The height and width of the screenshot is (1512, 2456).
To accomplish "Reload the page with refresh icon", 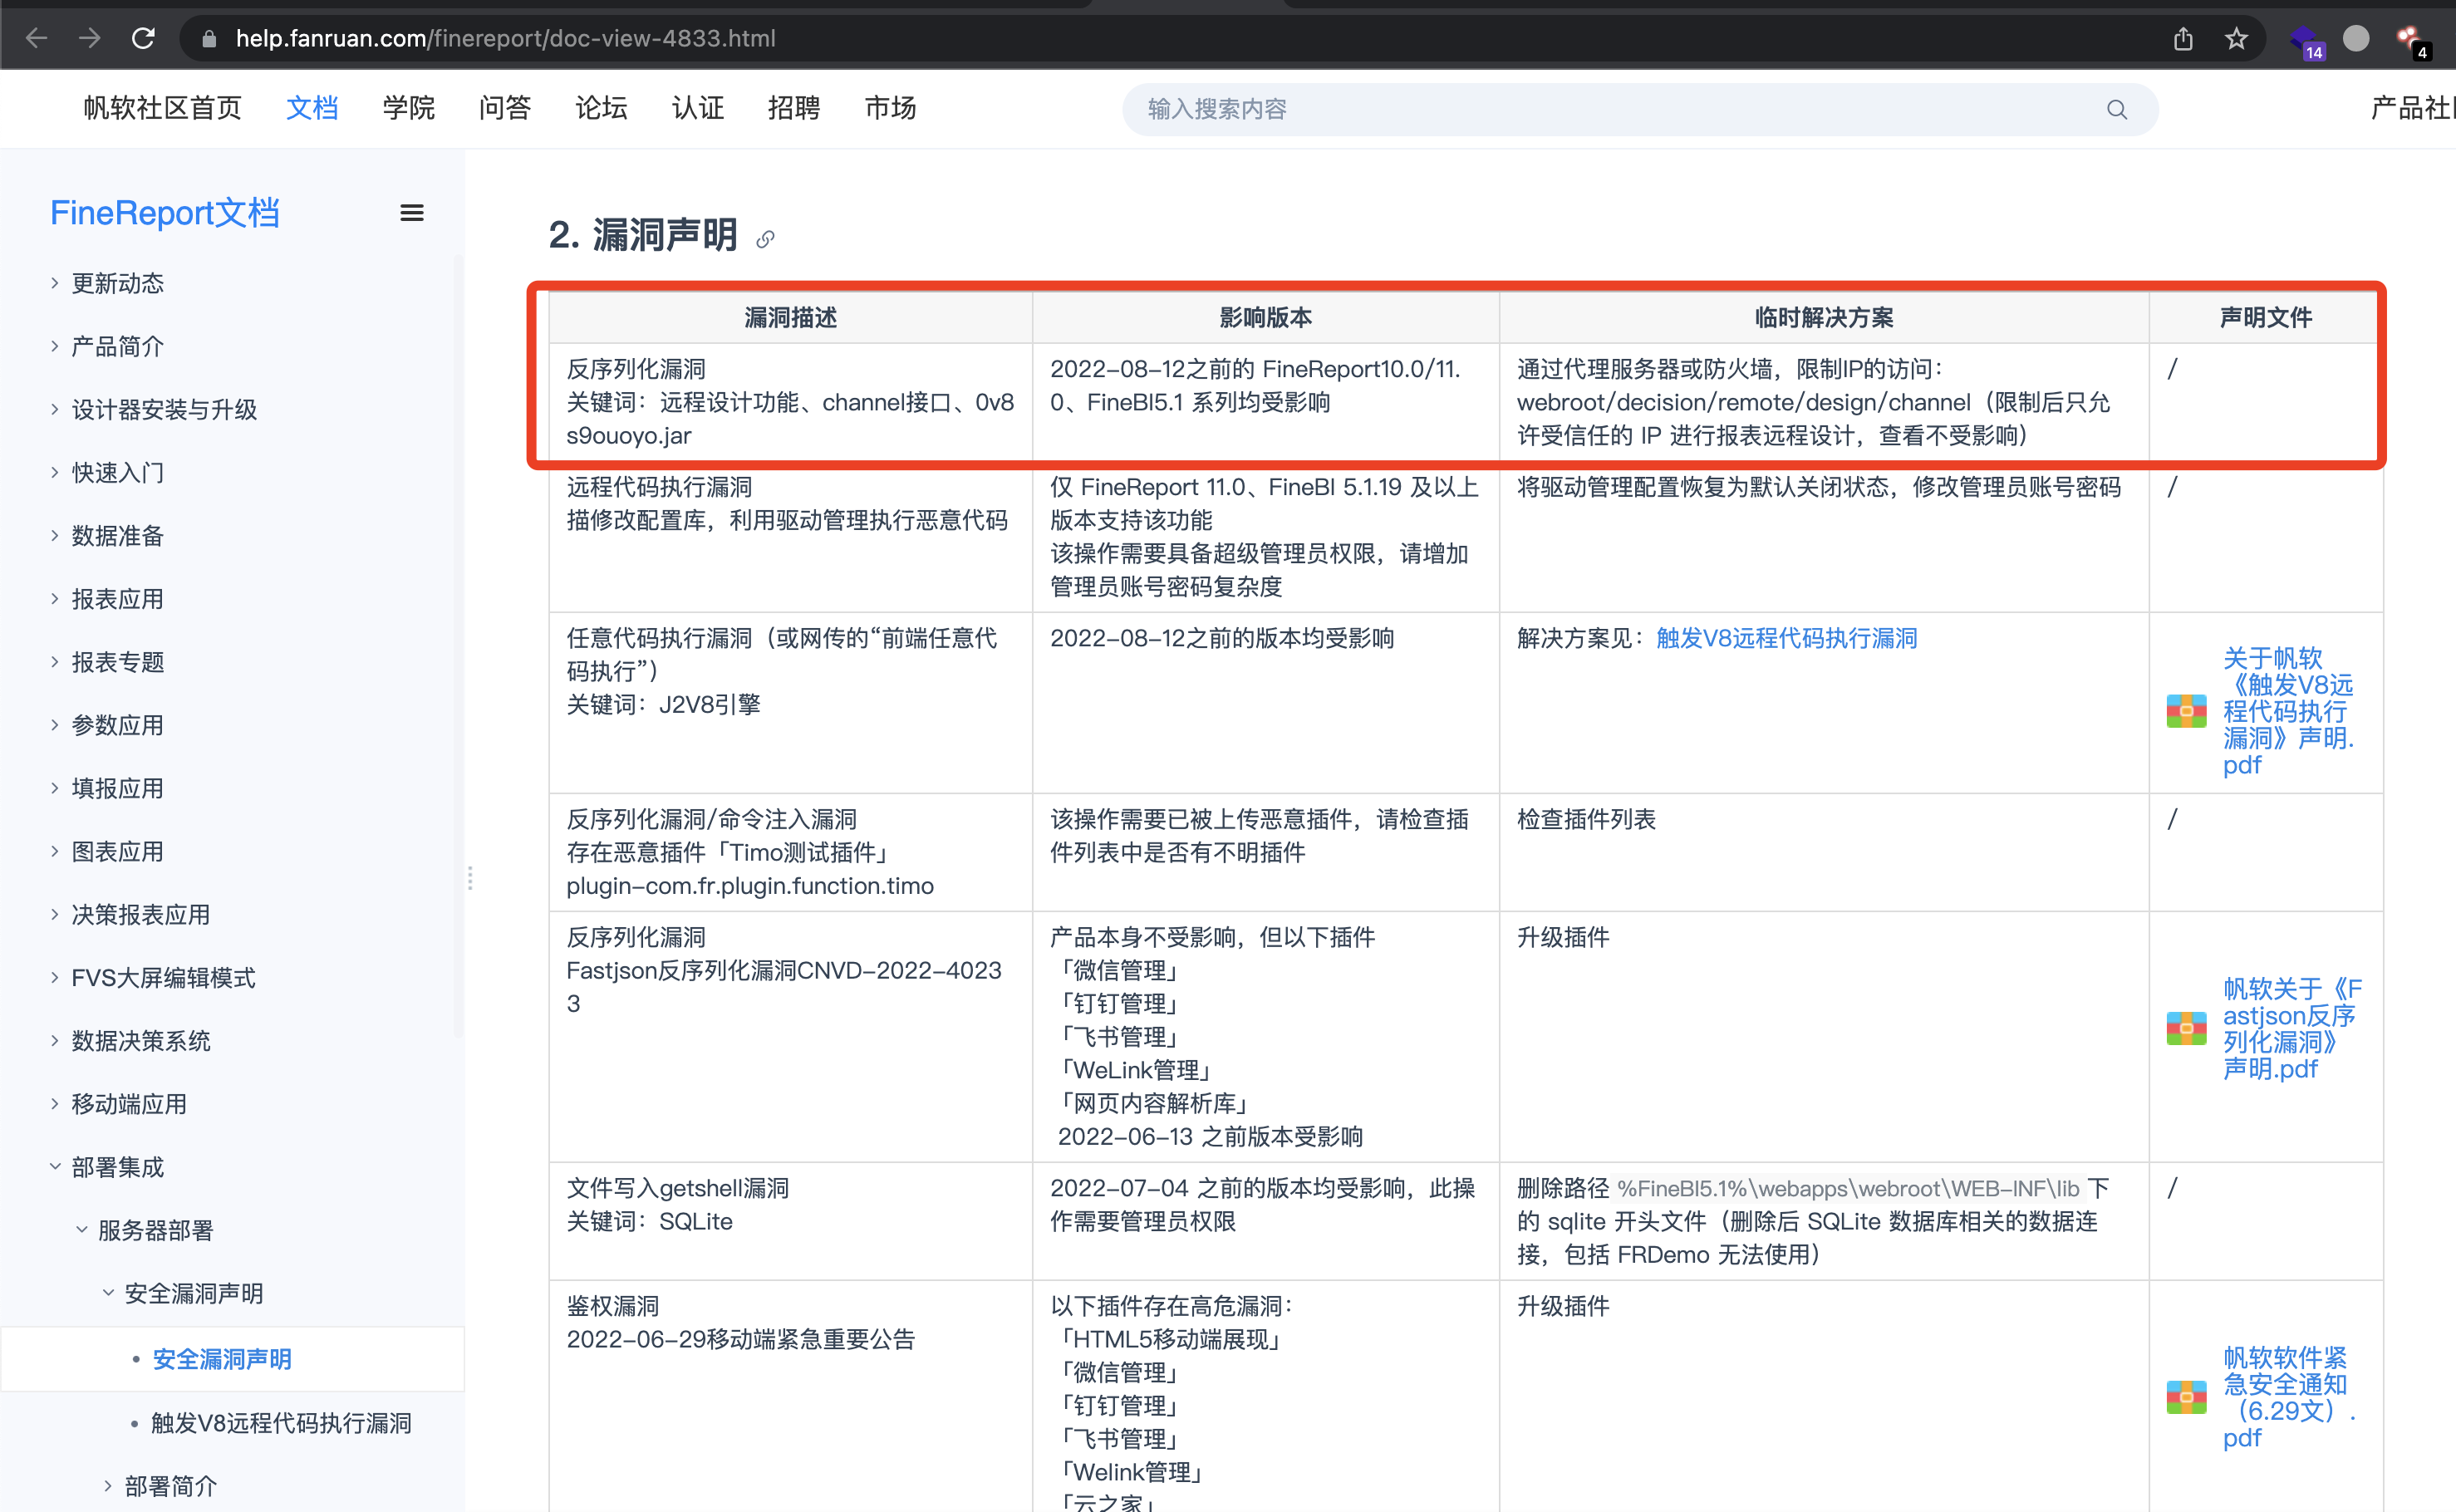I will tap(143, 38).
